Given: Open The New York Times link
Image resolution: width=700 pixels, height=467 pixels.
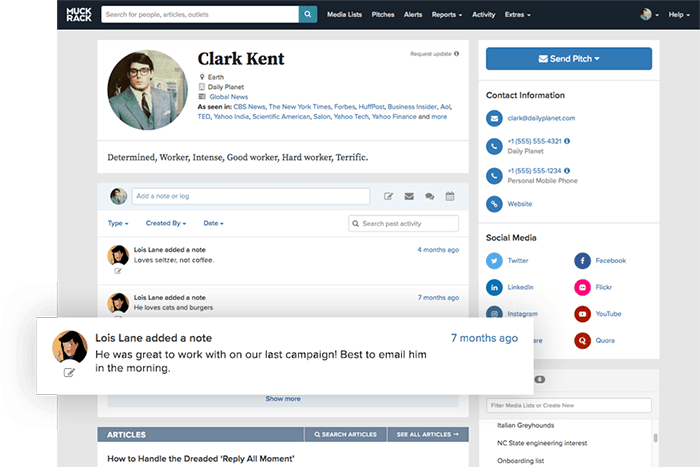Looking at the screenshot, I should (x=300, y=107).
